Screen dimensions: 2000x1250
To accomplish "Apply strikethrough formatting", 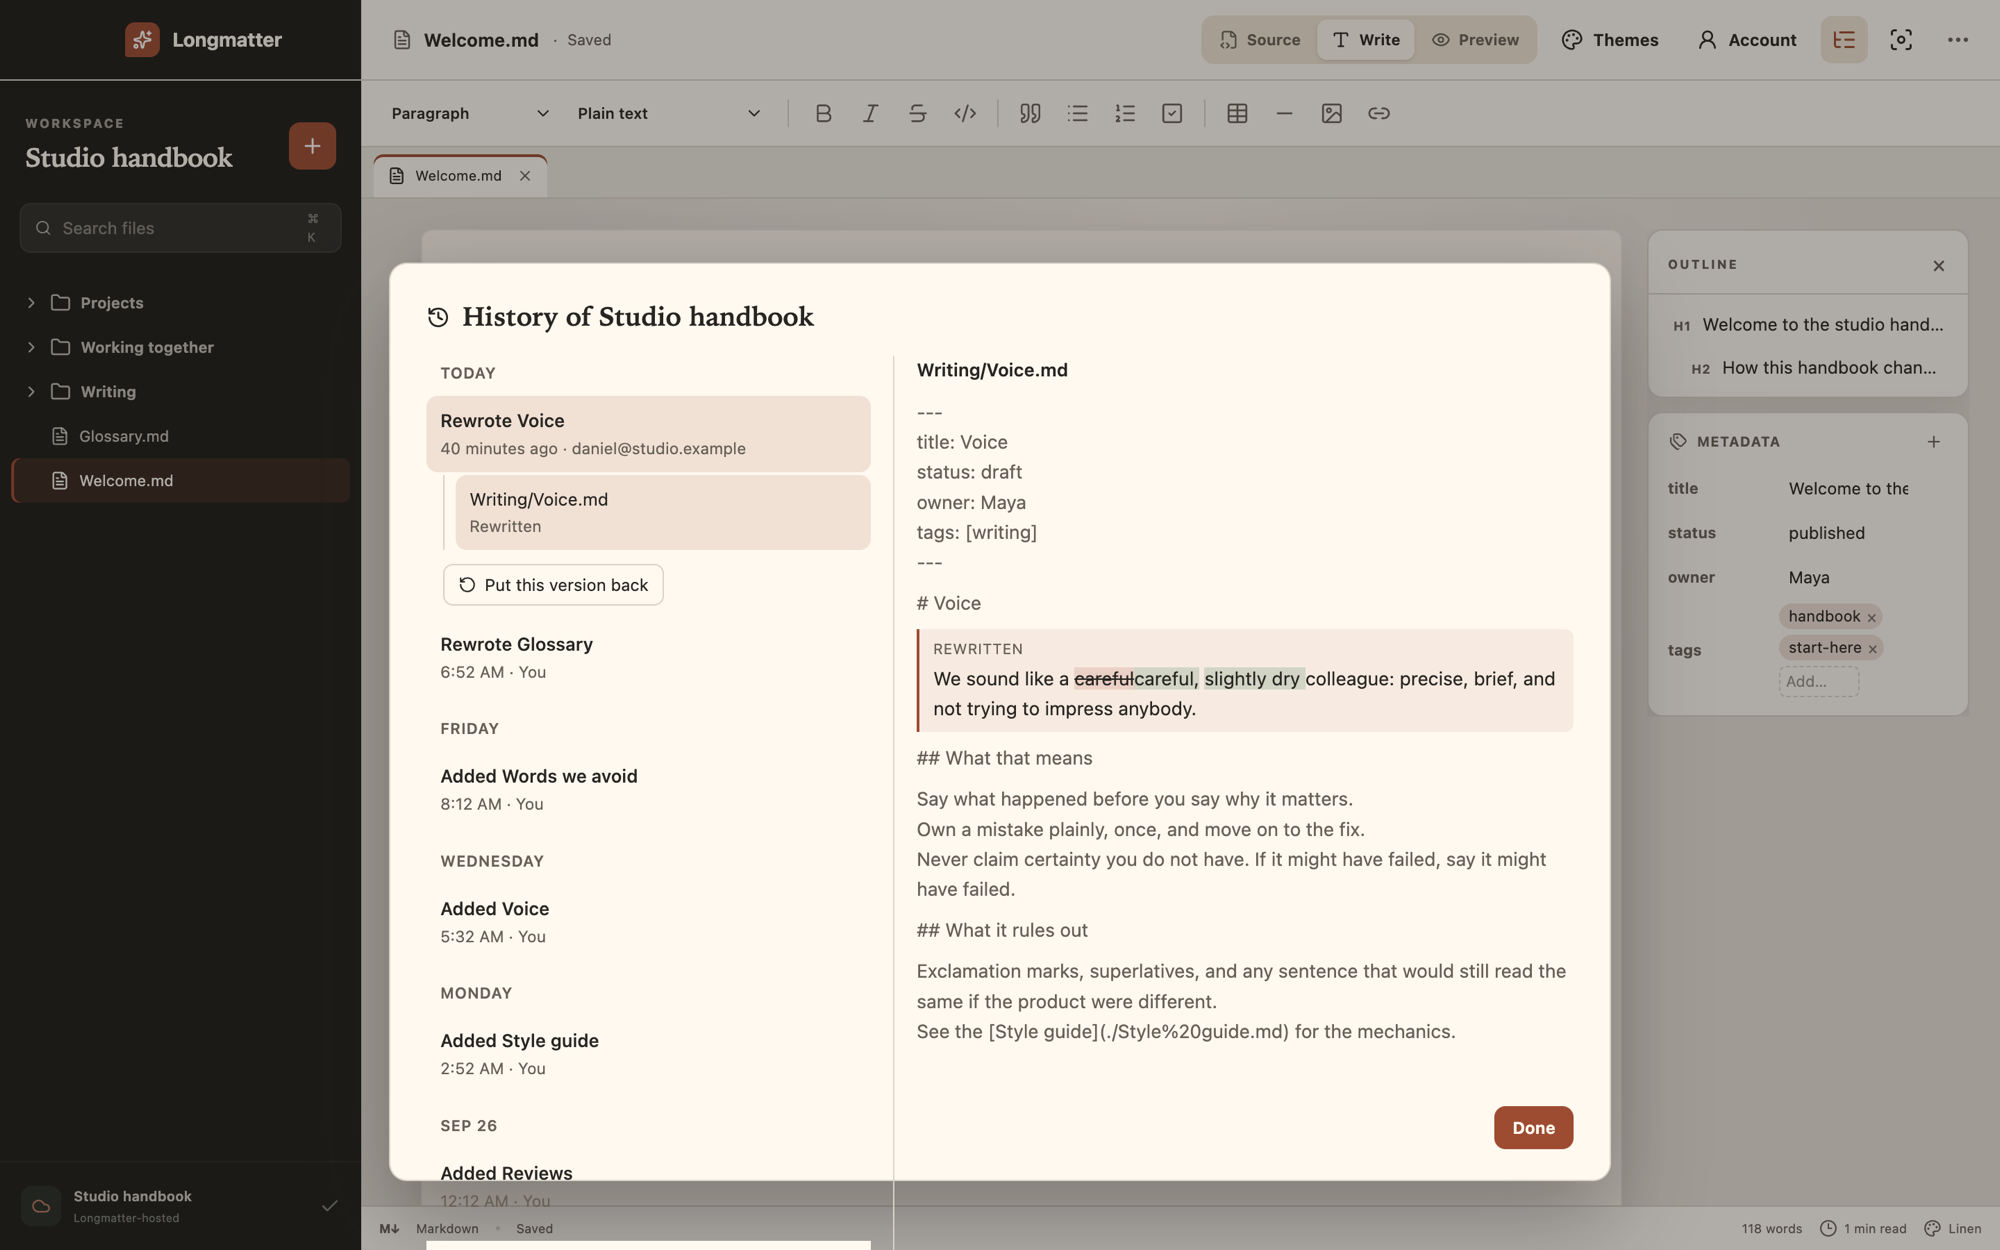I will coord(917,113).
